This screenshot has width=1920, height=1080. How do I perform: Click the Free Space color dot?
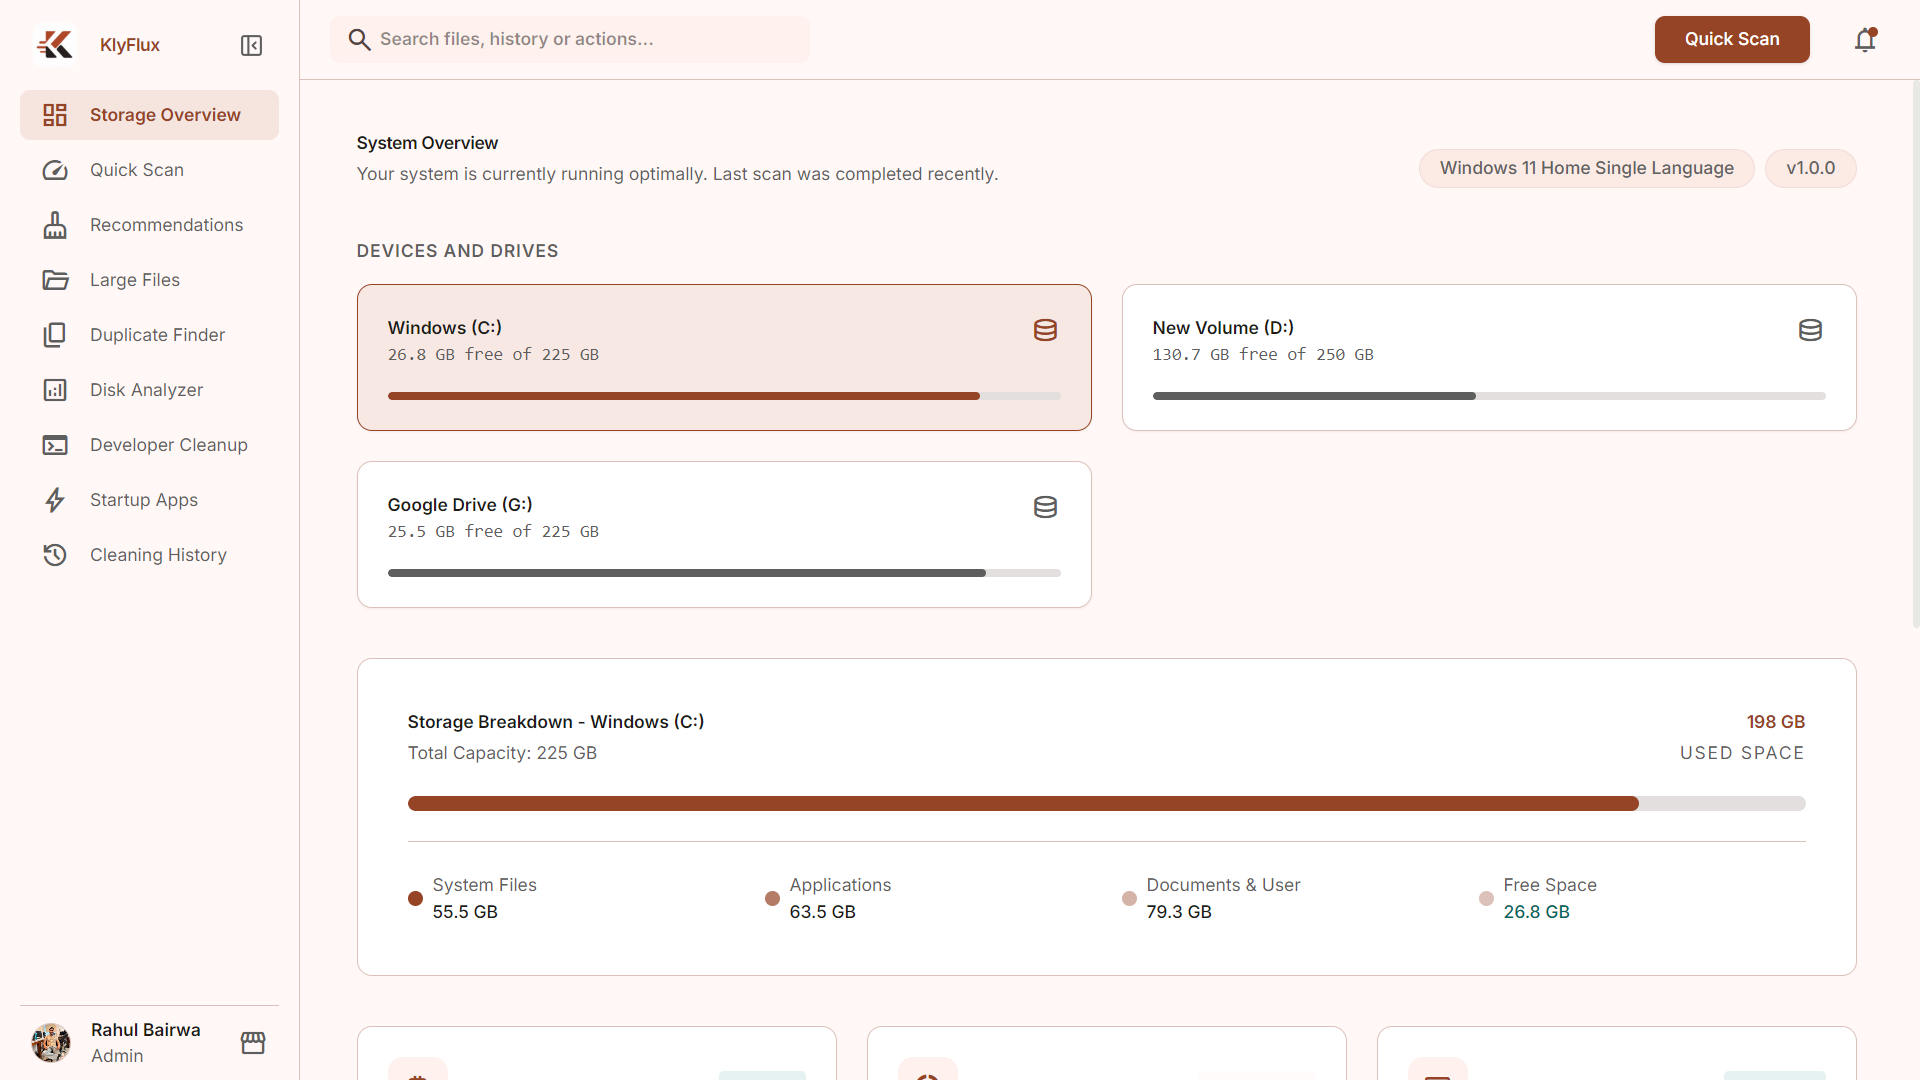(x=1486, y=898)
